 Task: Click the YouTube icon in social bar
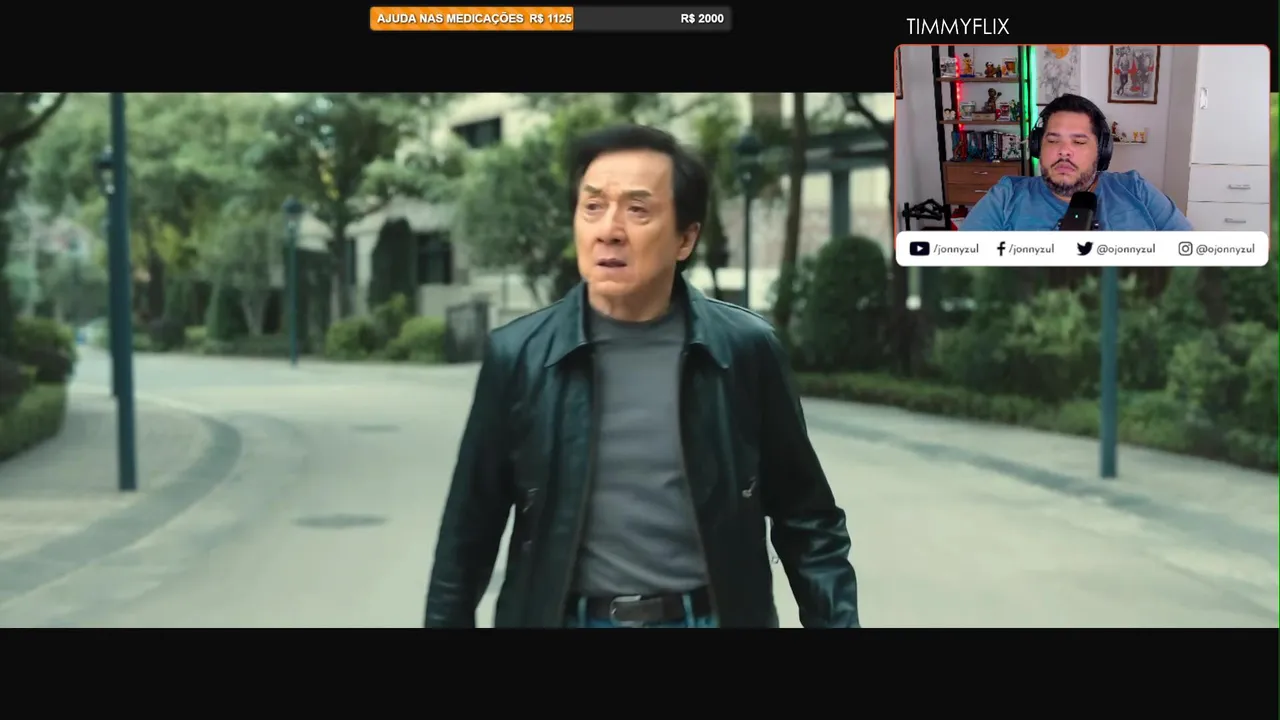point(919,249)
